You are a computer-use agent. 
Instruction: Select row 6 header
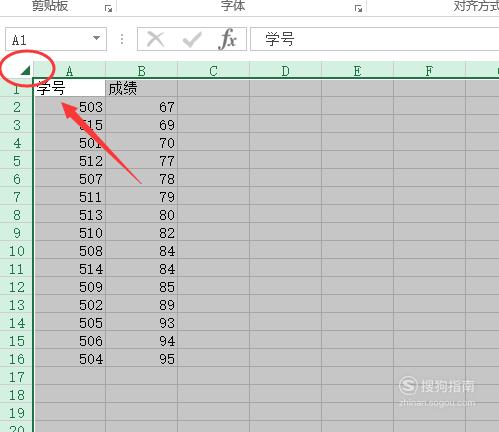coord(16,179)
